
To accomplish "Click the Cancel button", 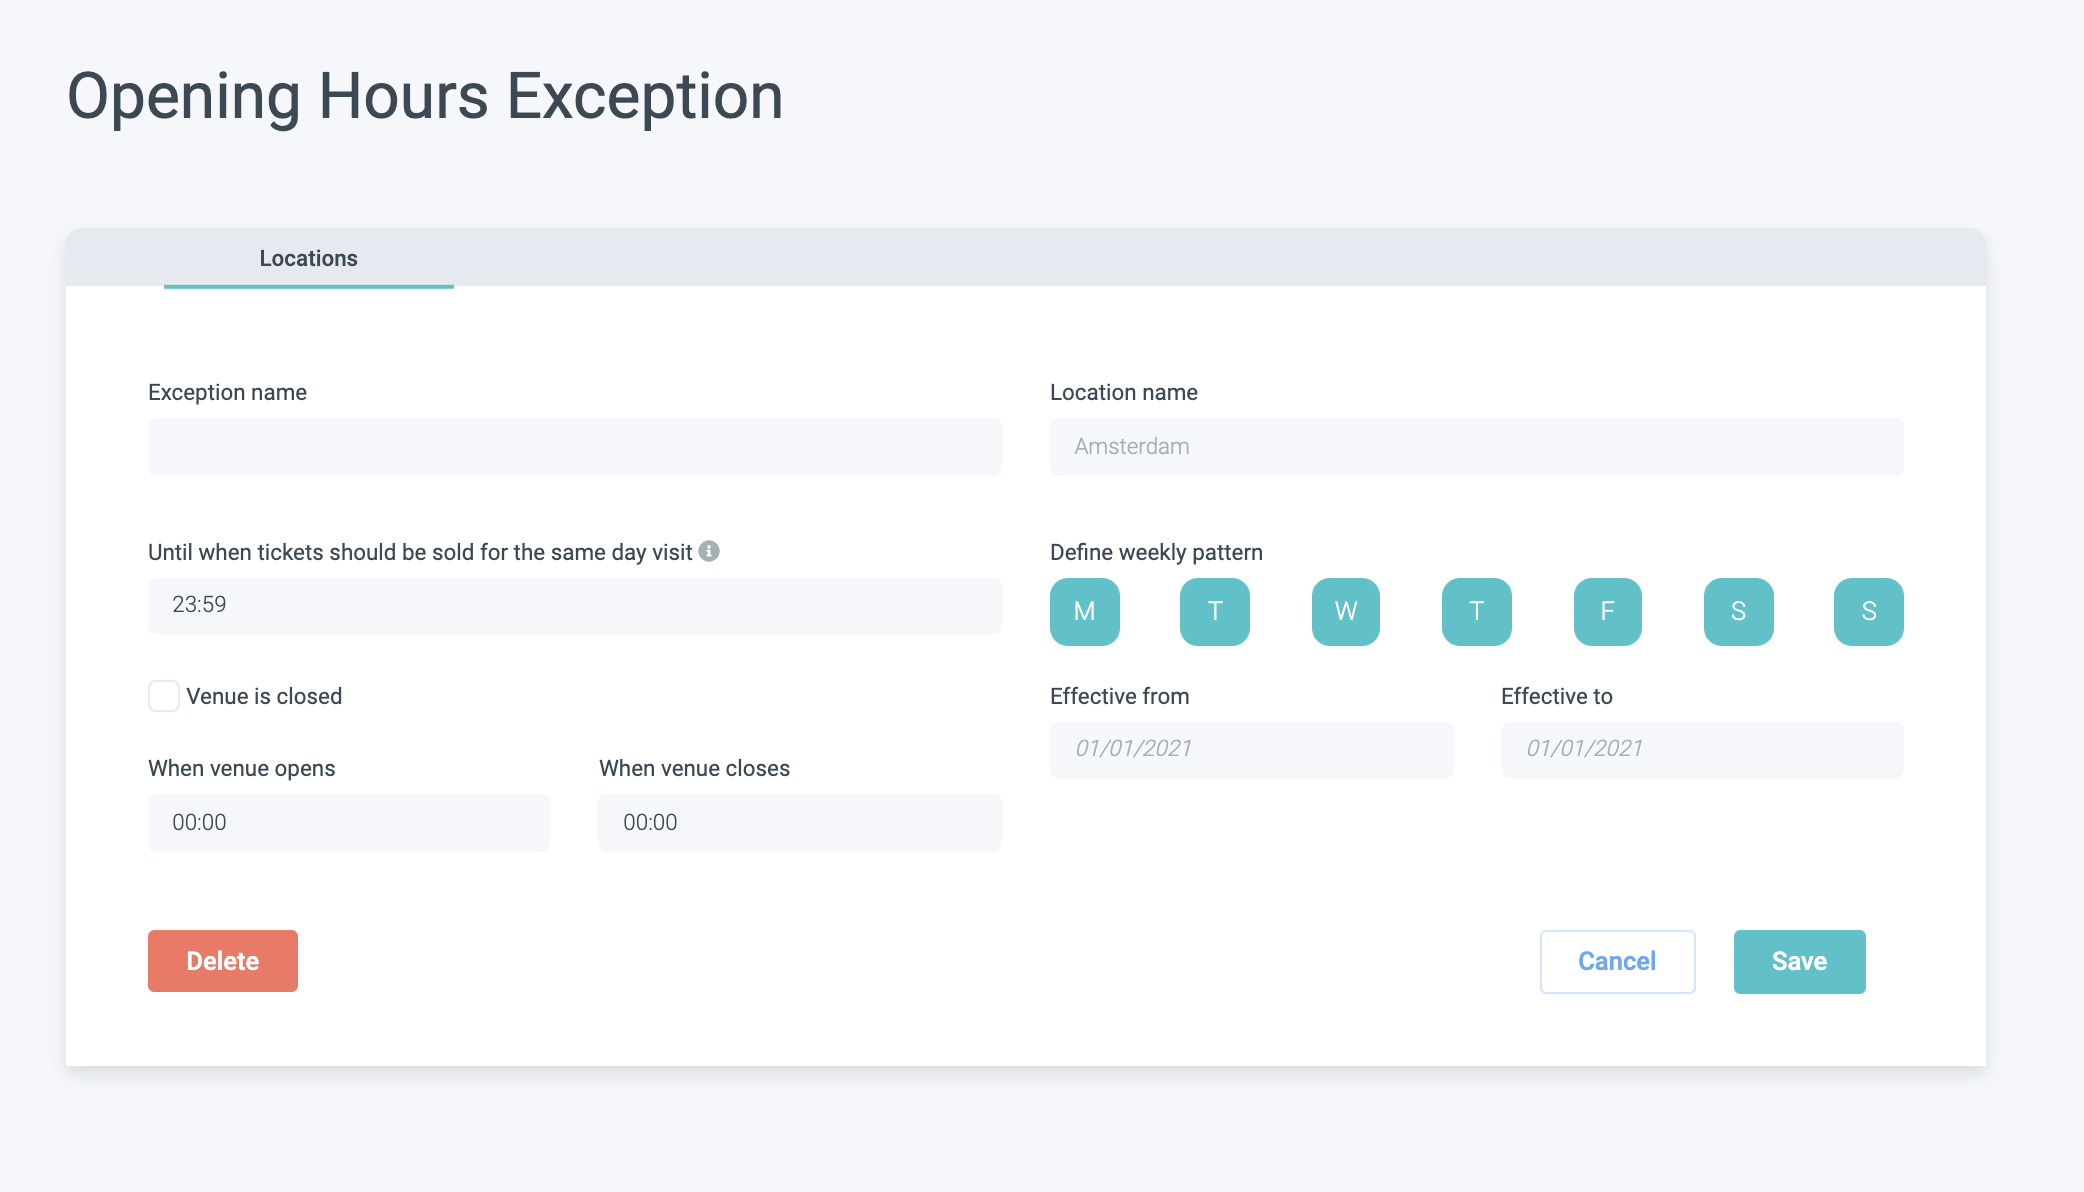I will [1617, 961].
